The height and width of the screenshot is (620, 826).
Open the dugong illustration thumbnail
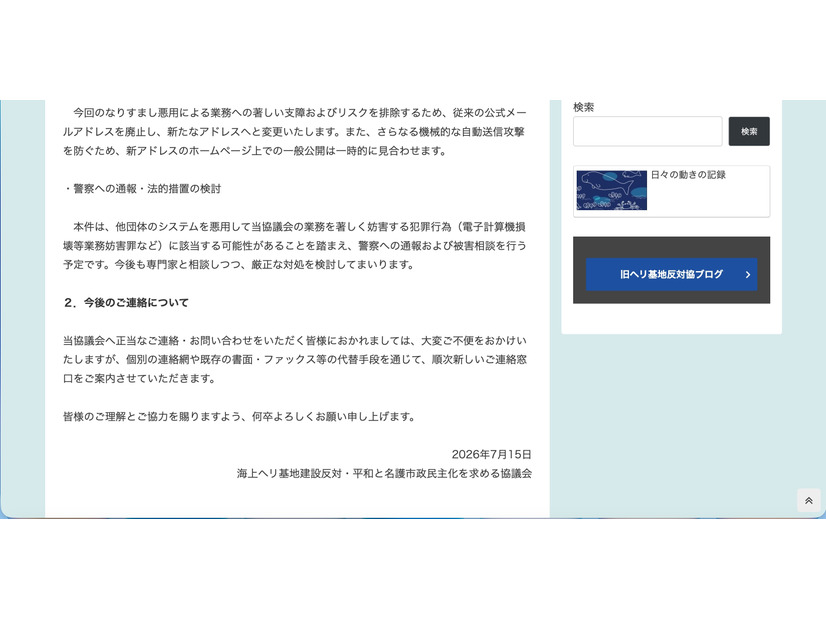click(x=612, y=190)
